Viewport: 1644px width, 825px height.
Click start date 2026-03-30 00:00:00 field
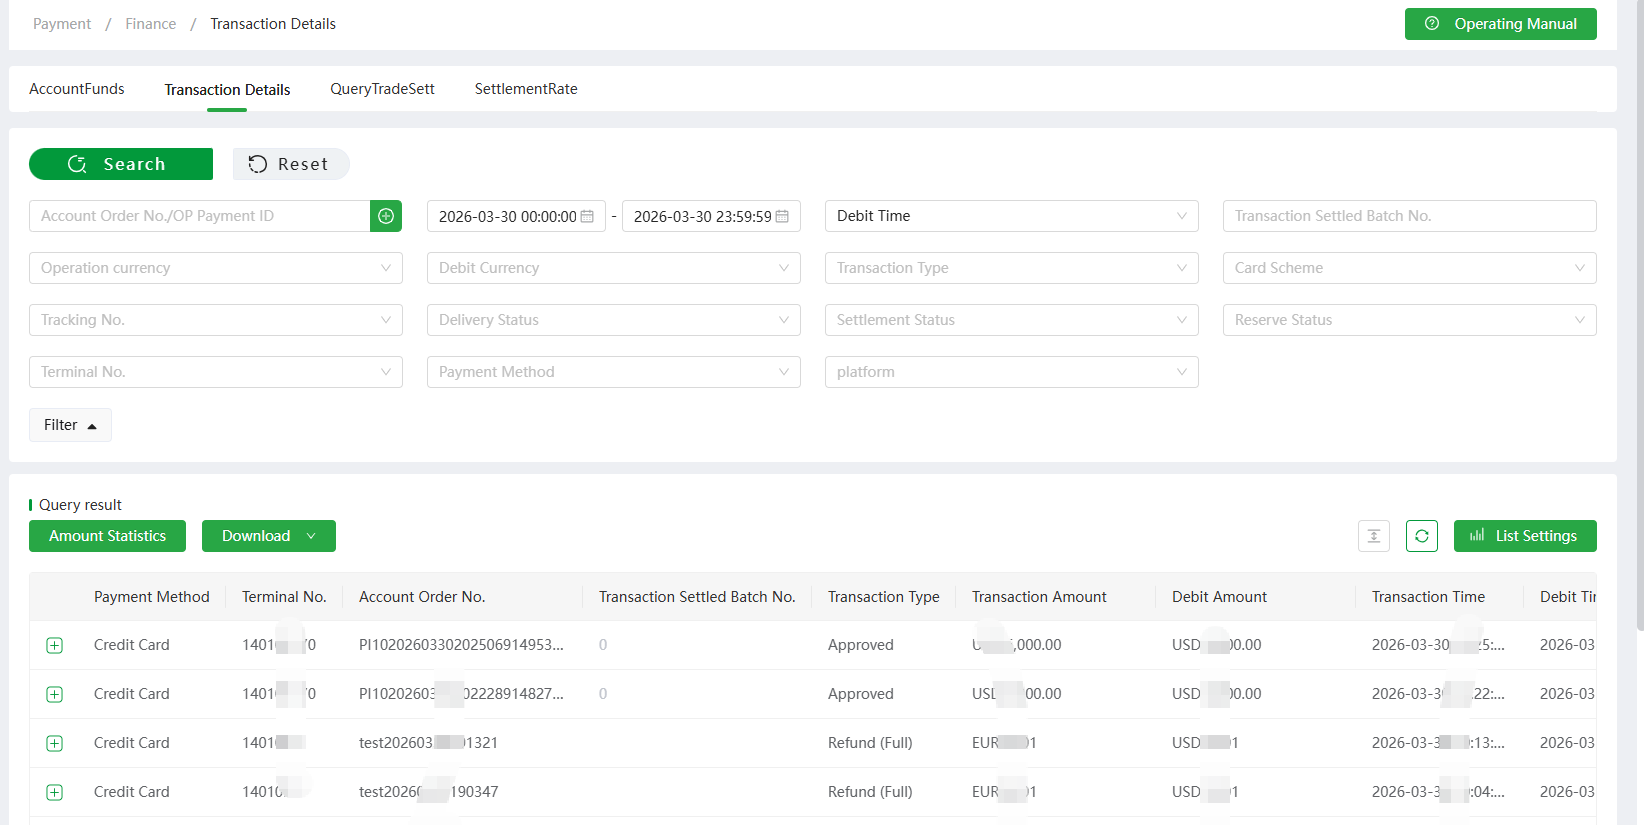pyautogui.click(x=516, y=216)
